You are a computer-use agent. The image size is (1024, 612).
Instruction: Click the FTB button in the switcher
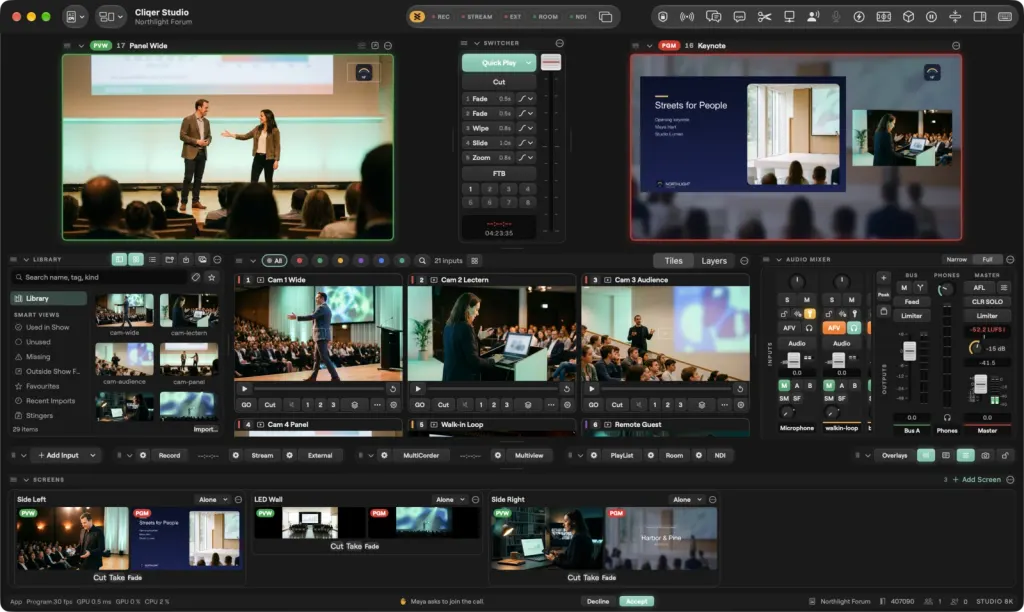tap(499, 174)
